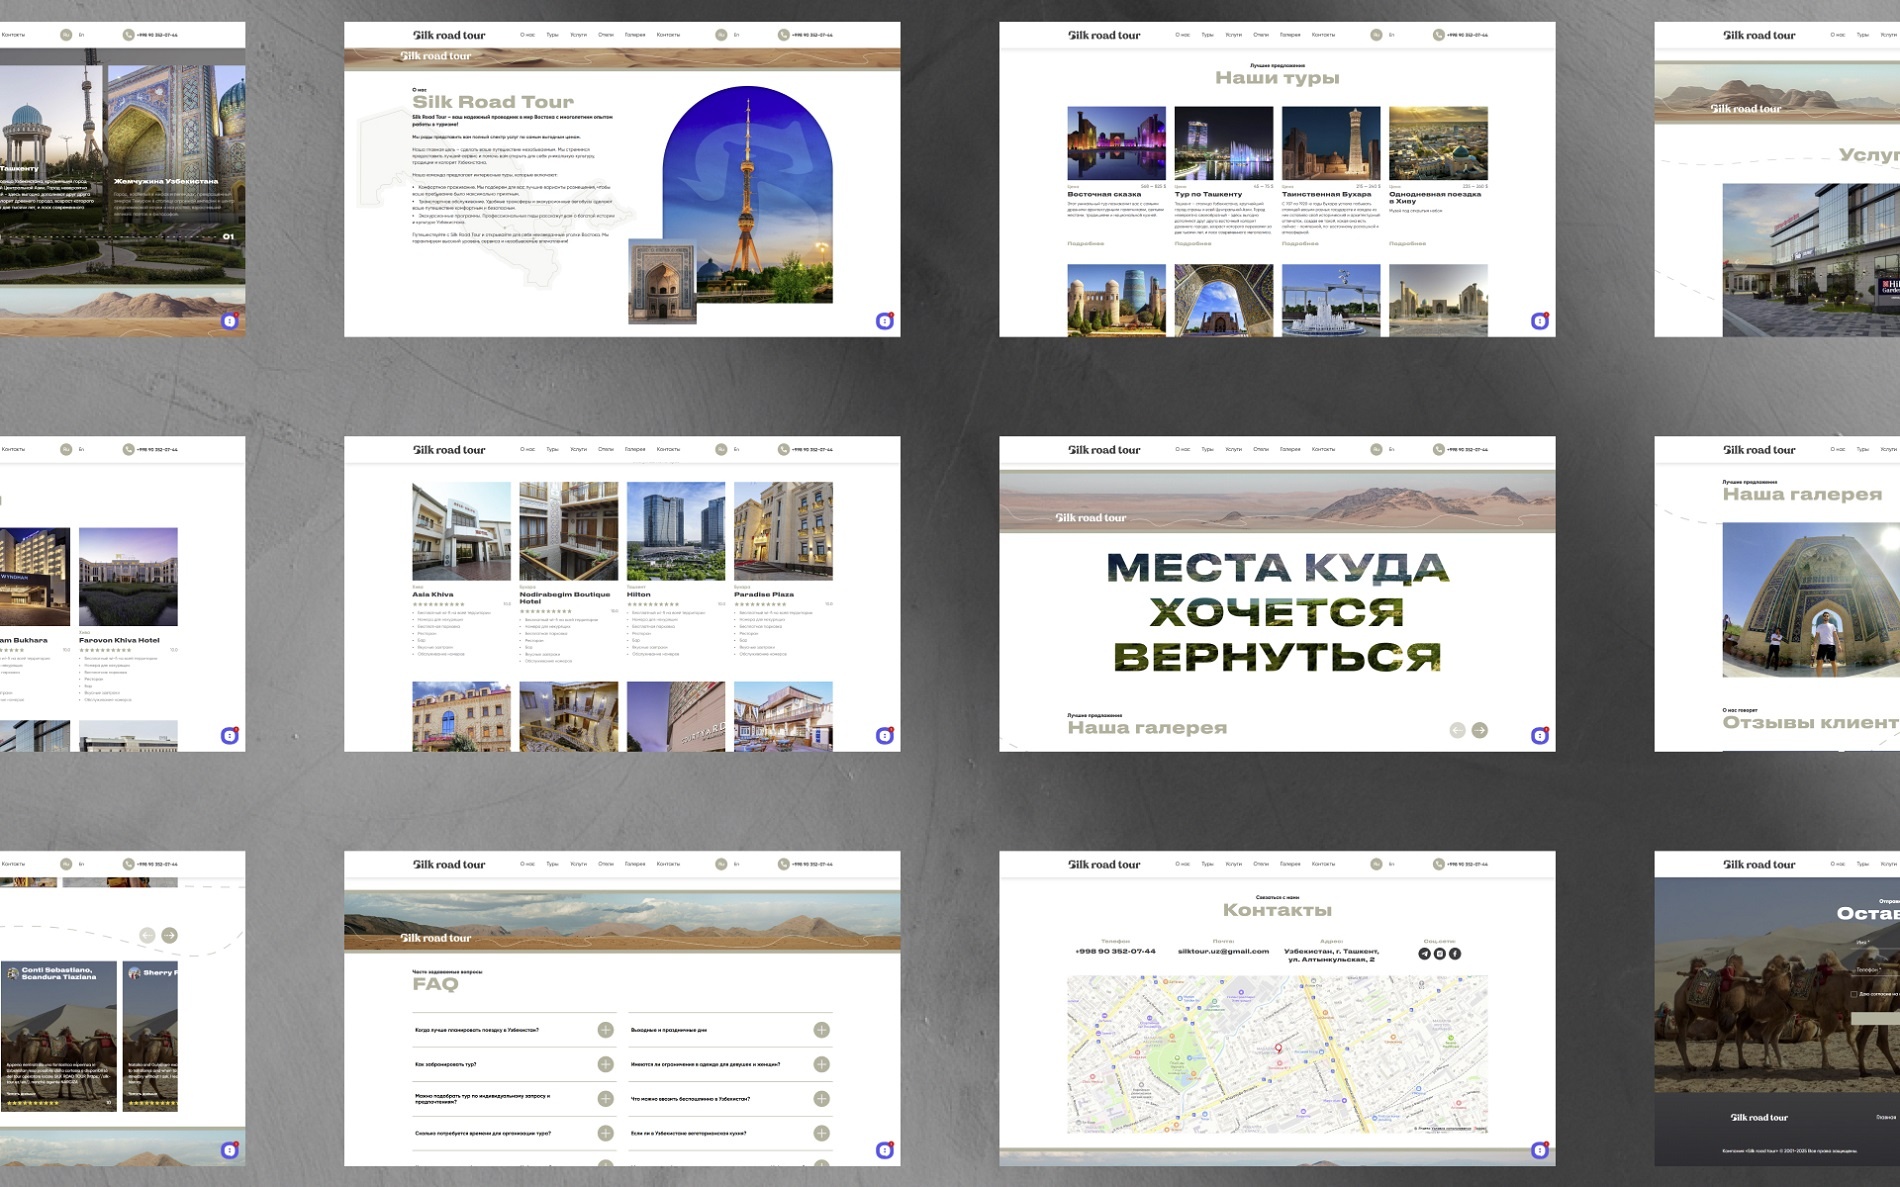Screen dimensions: 1900x1187
Task: Tick the consent checkbox on the camel form page
Action: point(1853,994)
